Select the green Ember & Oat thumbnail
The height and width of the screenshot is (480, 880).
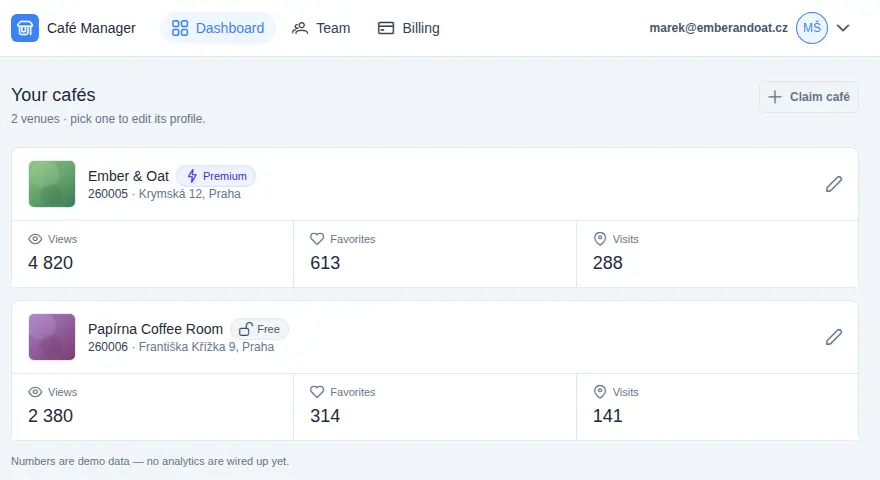pos(52,184)
